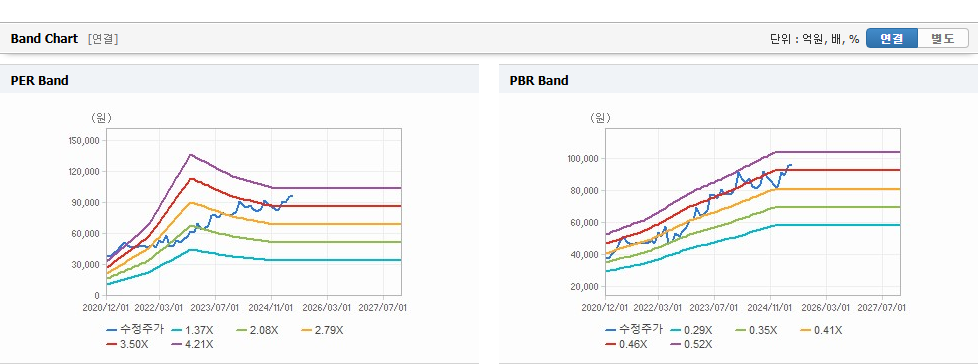Click the 20,000 axis label in PBR chart
Viewport: 978px width, 364px height.
[585, 287]
